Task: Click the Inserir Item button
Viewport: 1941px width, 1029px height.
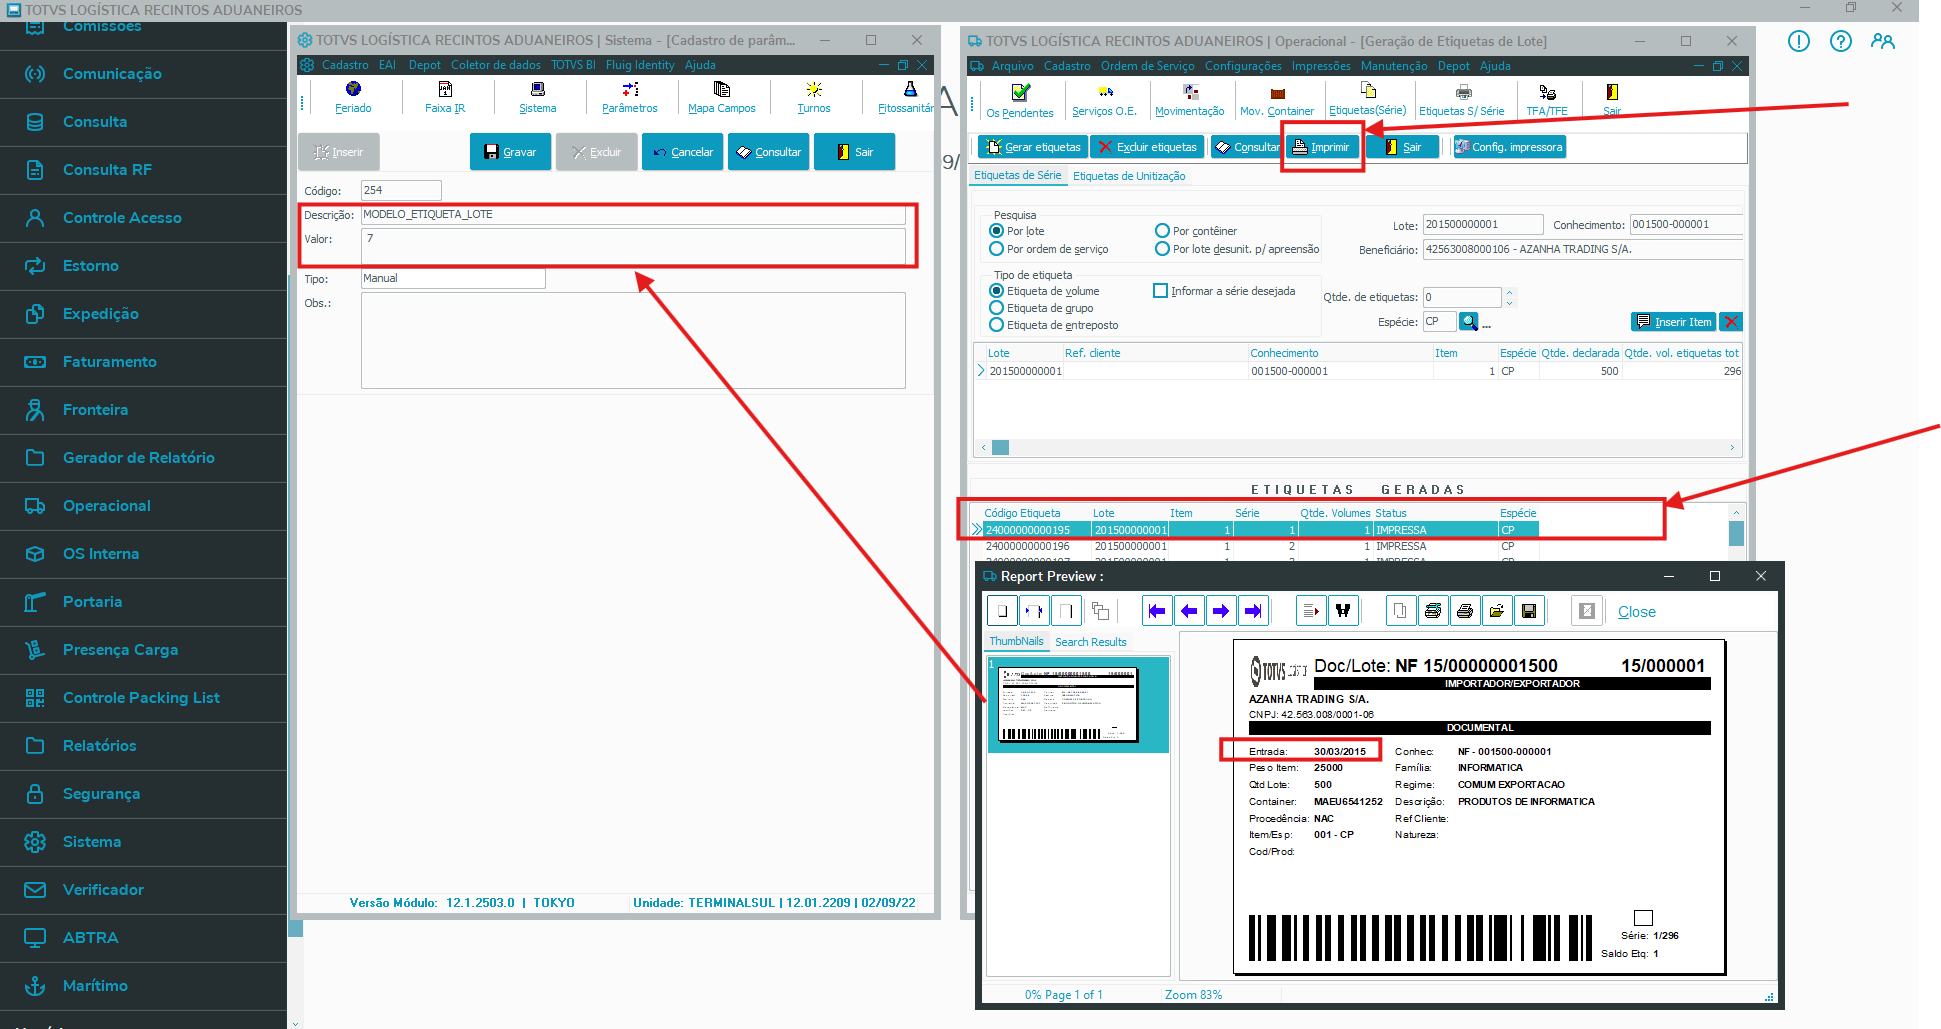Action: pos(1673,322)
